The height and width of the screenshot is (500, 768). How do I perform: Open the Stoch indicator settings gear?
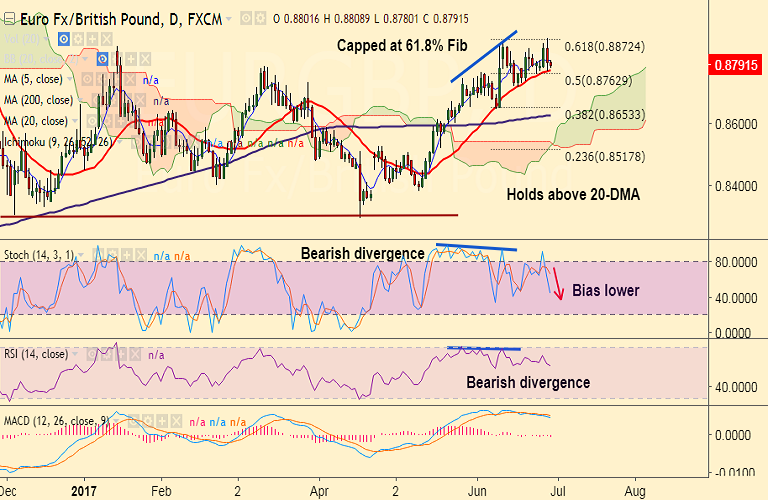tap(113, 255)
